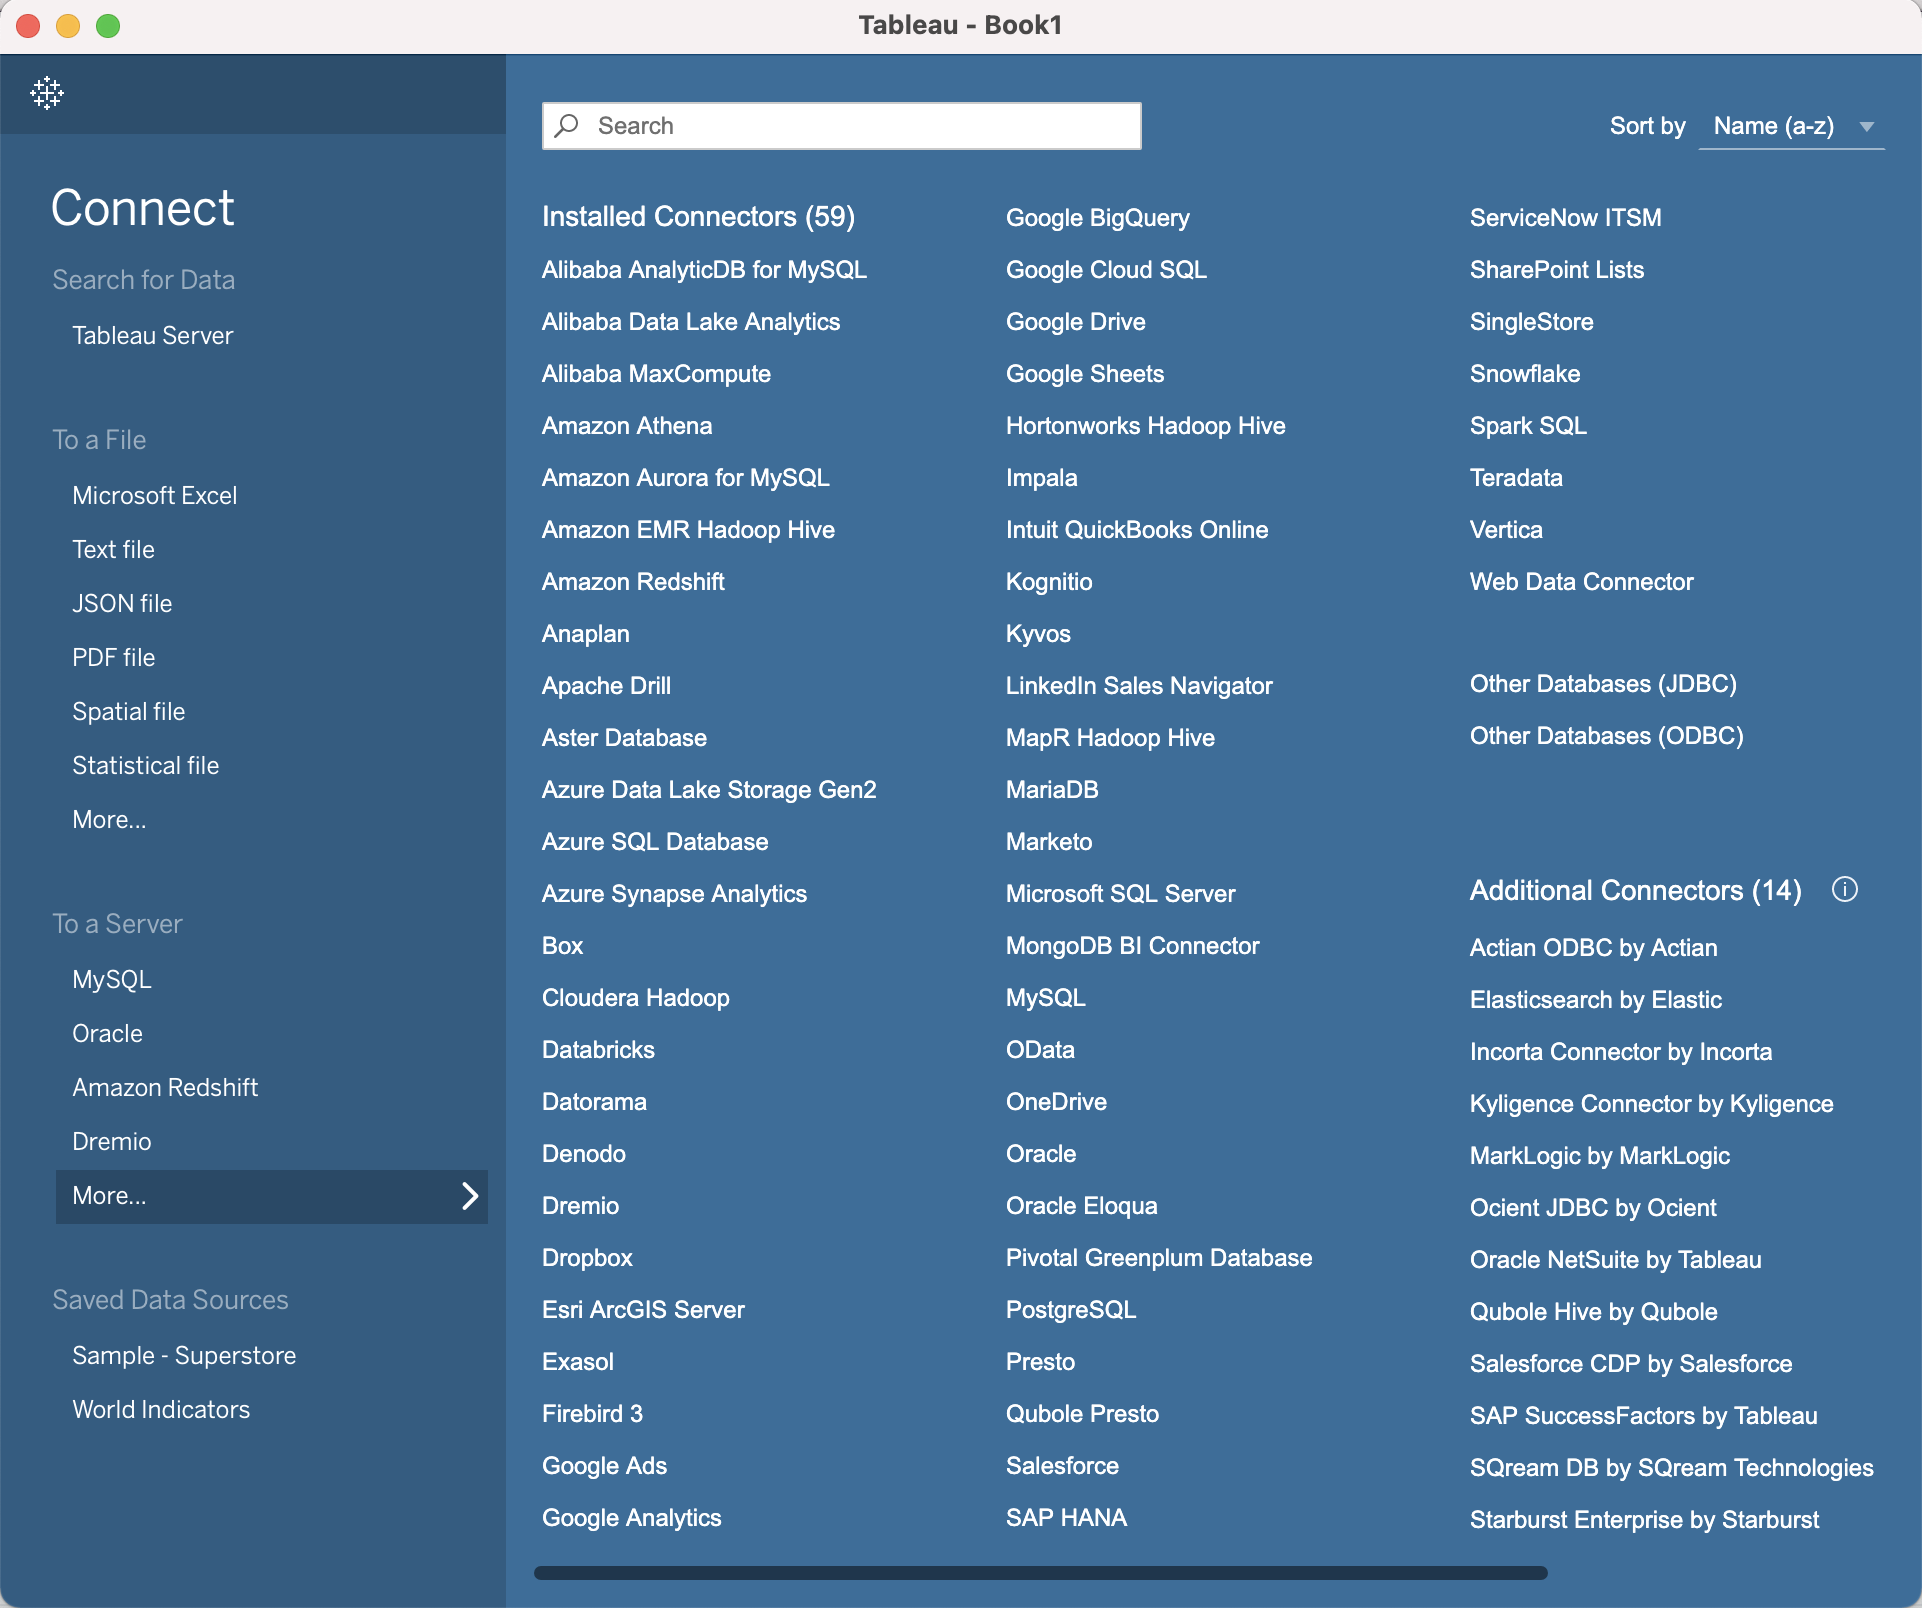1922x1608 pixels.
Task: Select Starburst Enterprise by Starburst
Action: 1644,1520
